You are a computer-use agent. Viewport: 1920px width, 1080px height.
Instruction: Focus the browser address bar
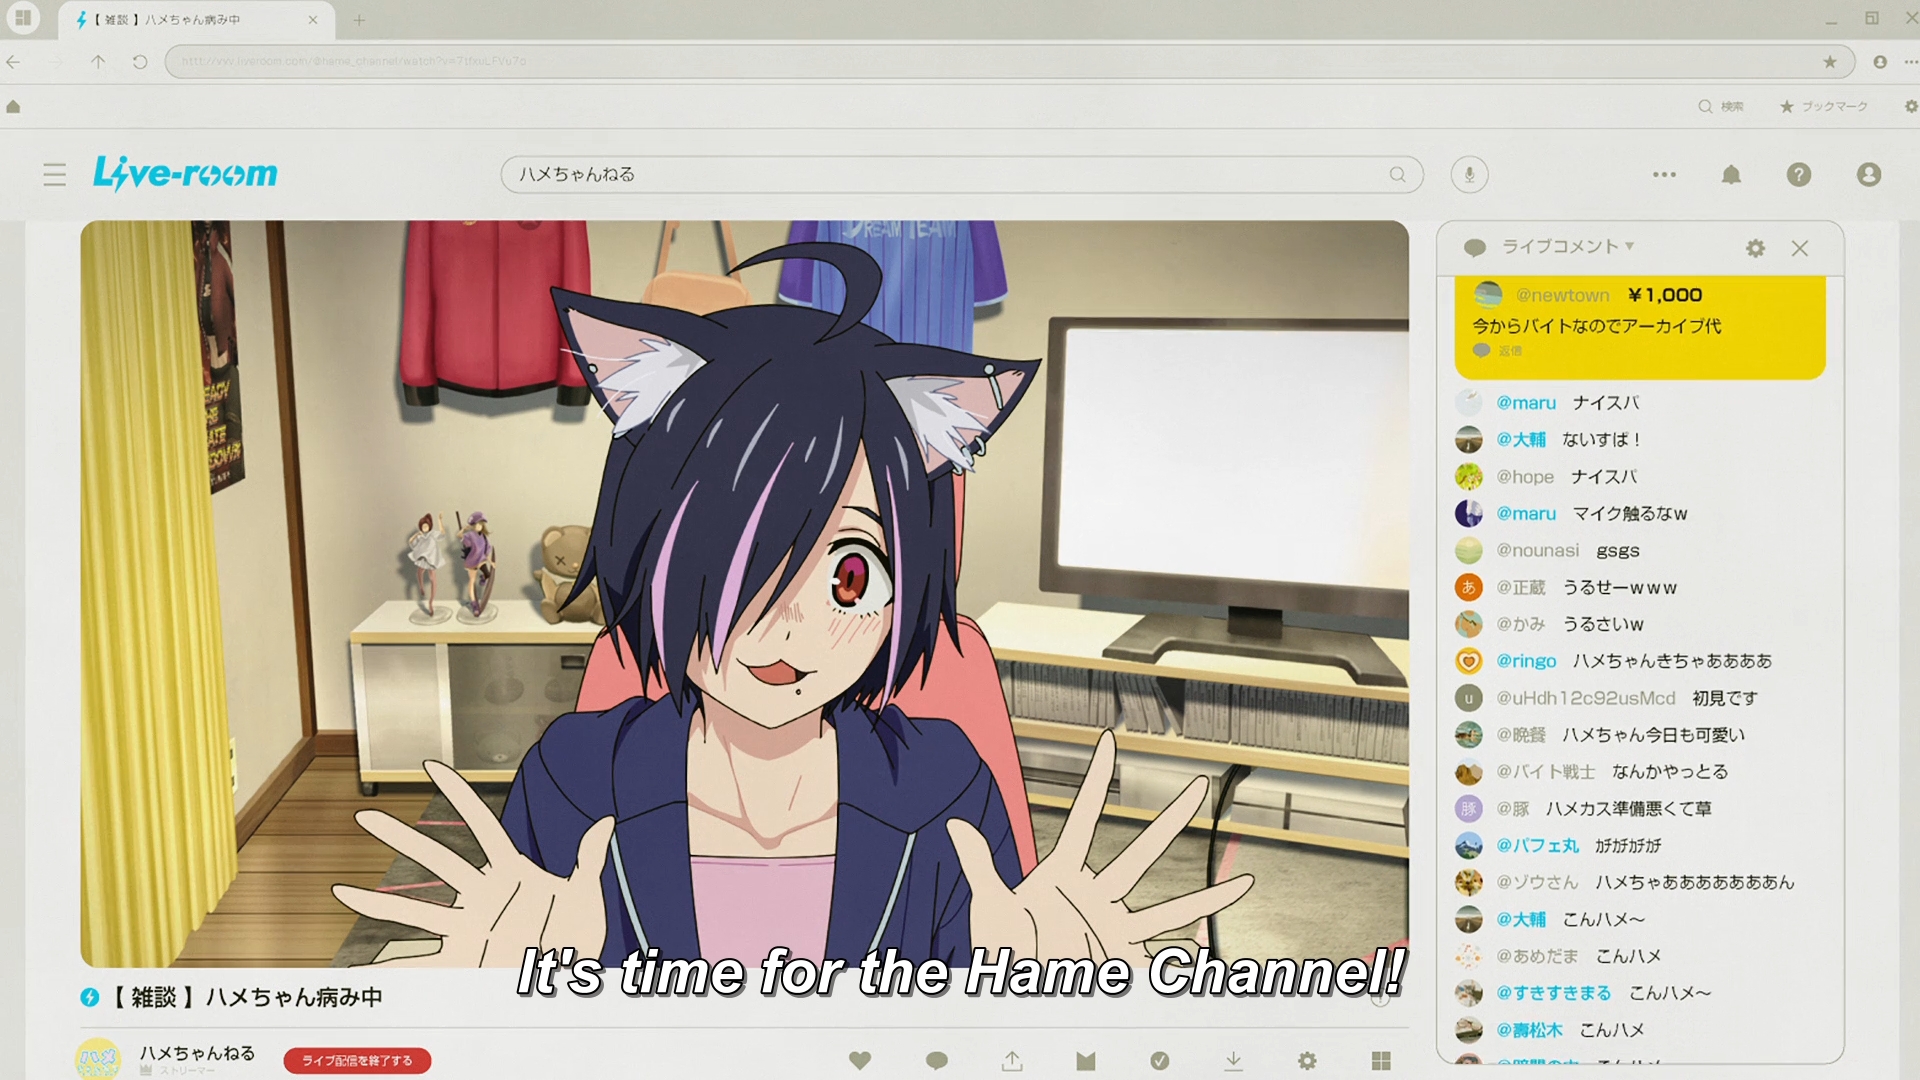tap(1010, 62)
